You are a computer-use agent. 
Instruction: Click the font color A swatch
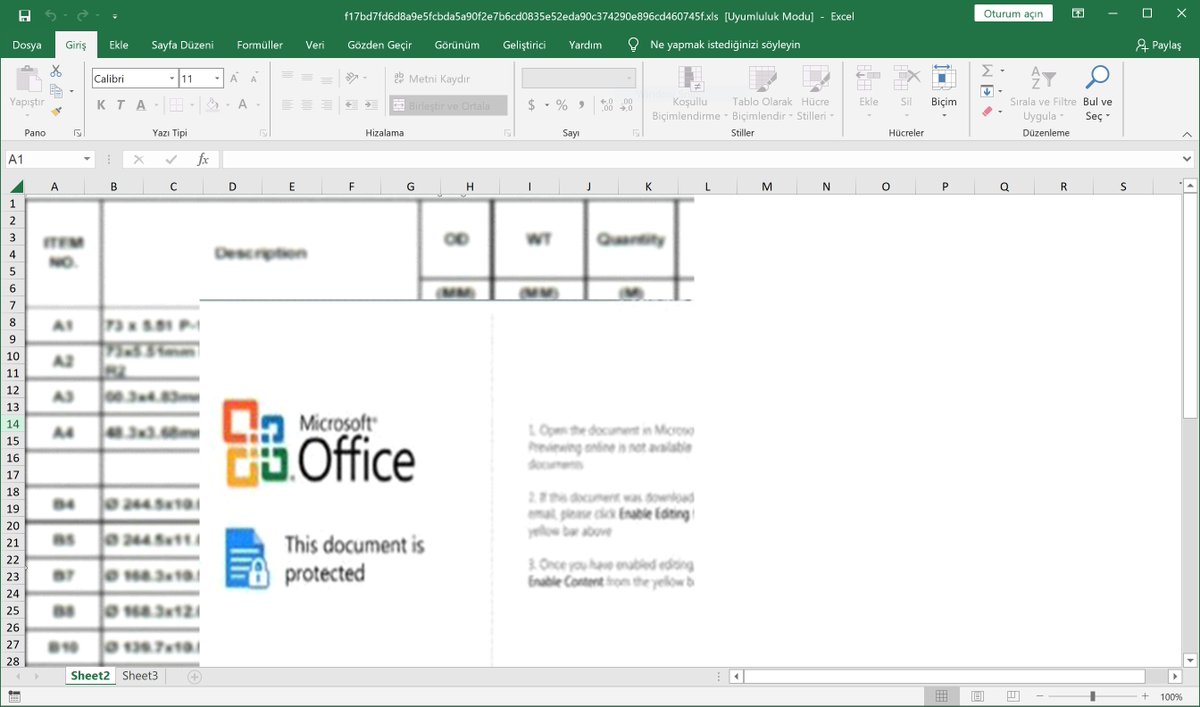coord(243,105)
